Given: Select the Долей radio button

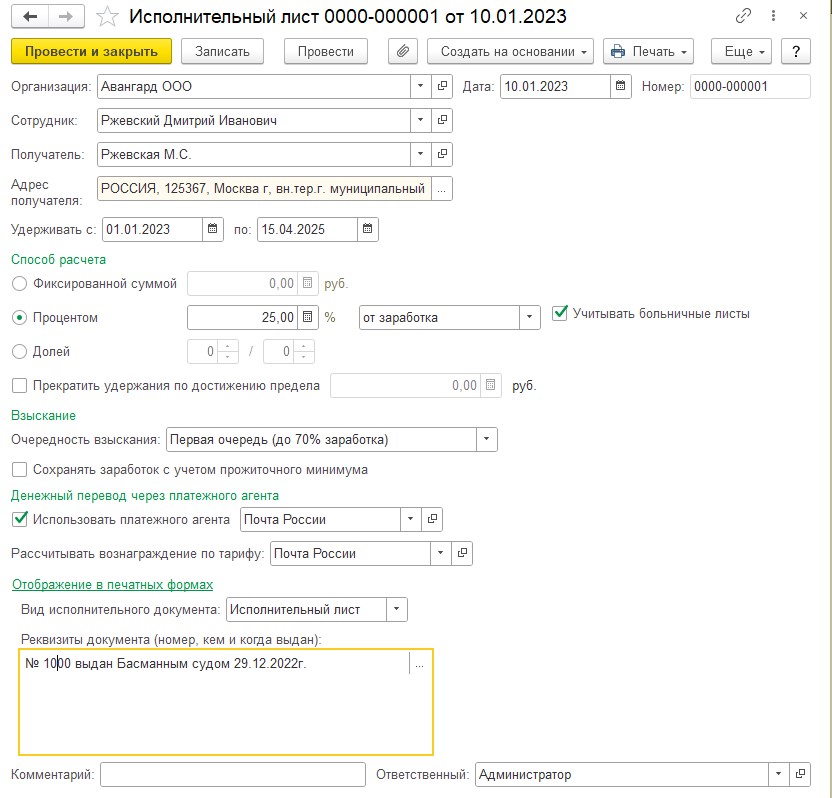Looking at the screenshot, I should pyautogui.click(x=20, y=352).
